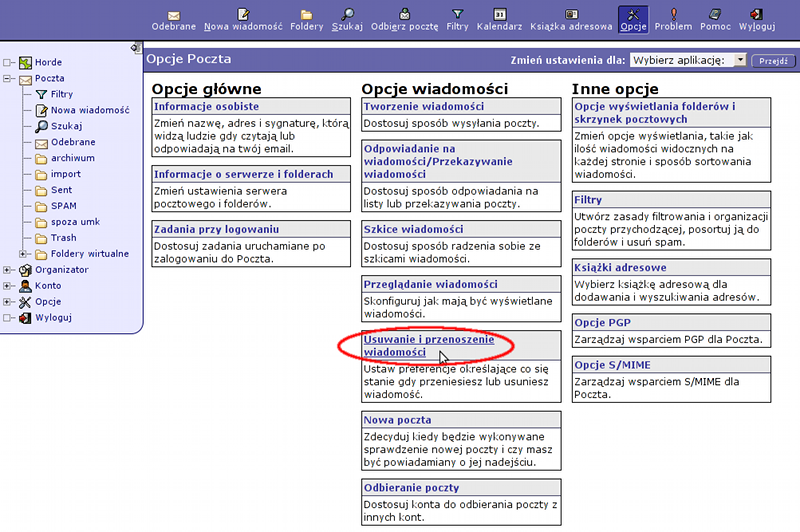Click the Horde icon in sidebar tree

[x=26, y=63]
